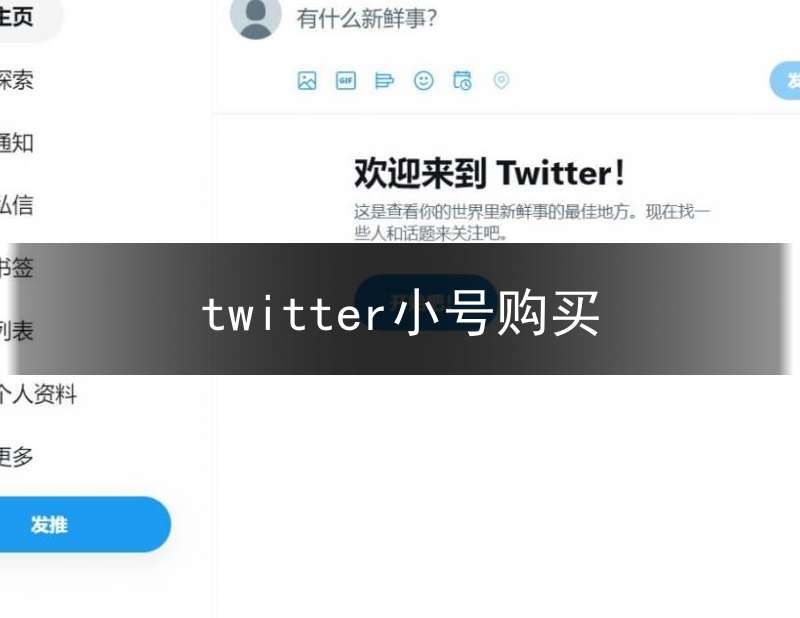Expand the 更多 more menu
This screenshot has height=618, width=800.
(17, 456)
